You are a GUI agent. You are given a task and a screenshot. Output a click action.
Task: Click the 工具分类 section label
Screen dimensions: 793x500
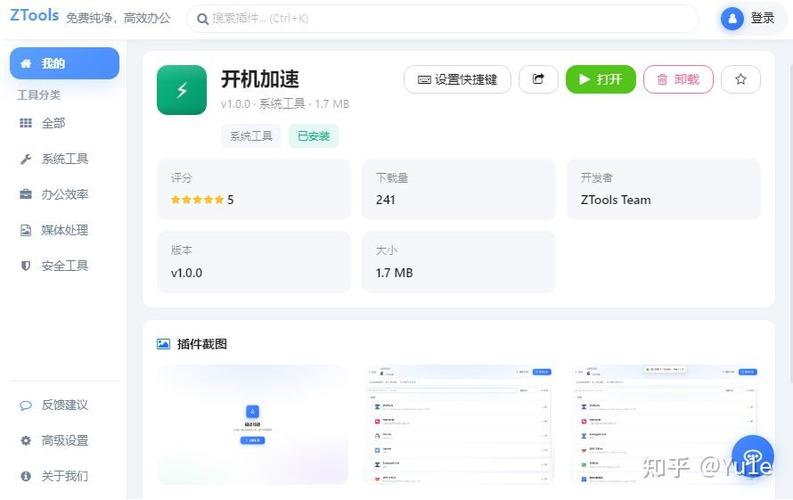[39, 95]
